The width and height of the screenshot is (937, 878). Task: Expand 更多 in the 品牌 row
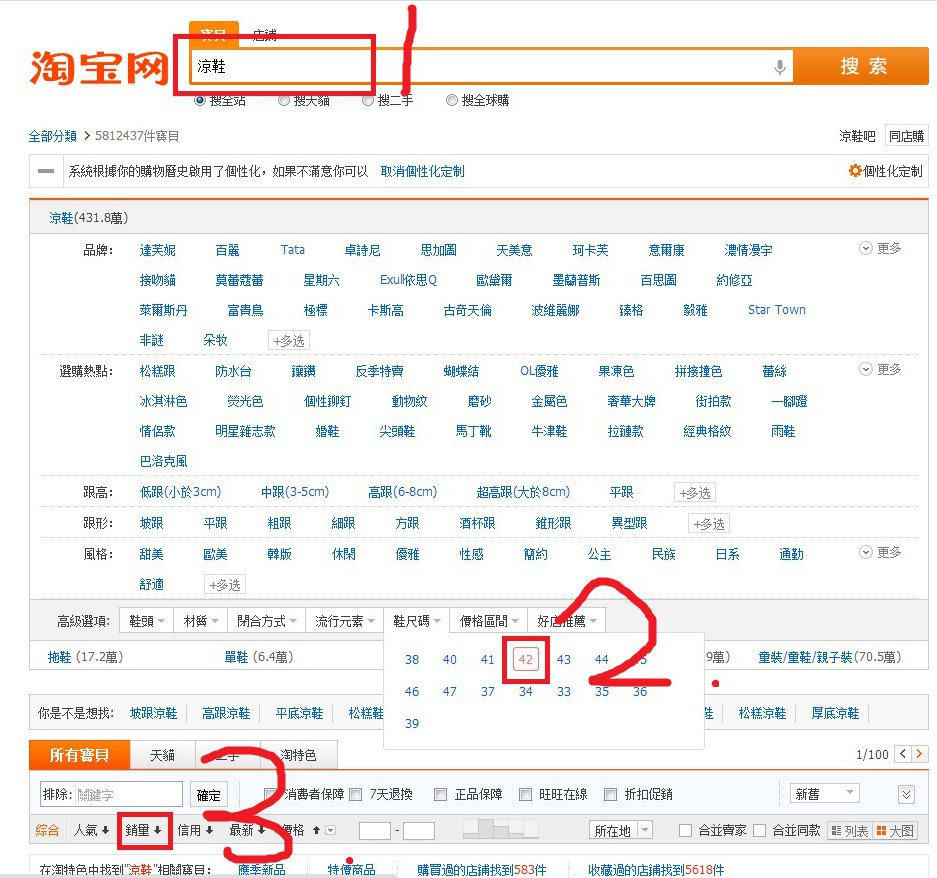[x=880, y=248]
